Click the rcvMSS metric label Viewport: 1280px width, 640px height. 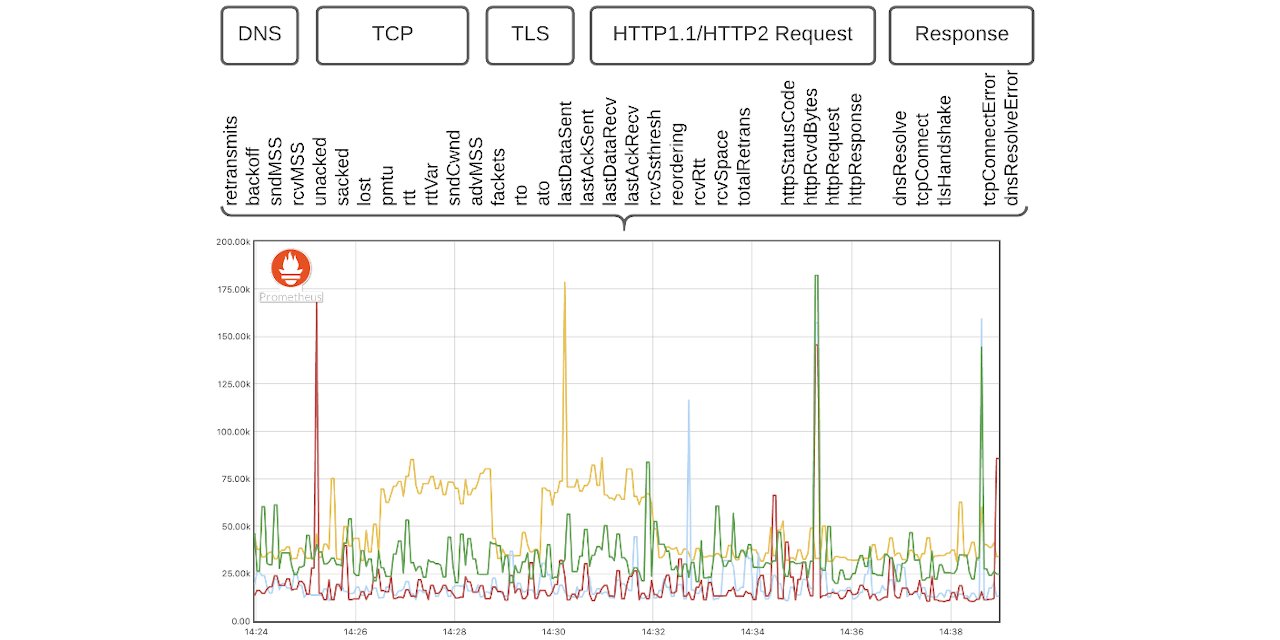[298, 176]
